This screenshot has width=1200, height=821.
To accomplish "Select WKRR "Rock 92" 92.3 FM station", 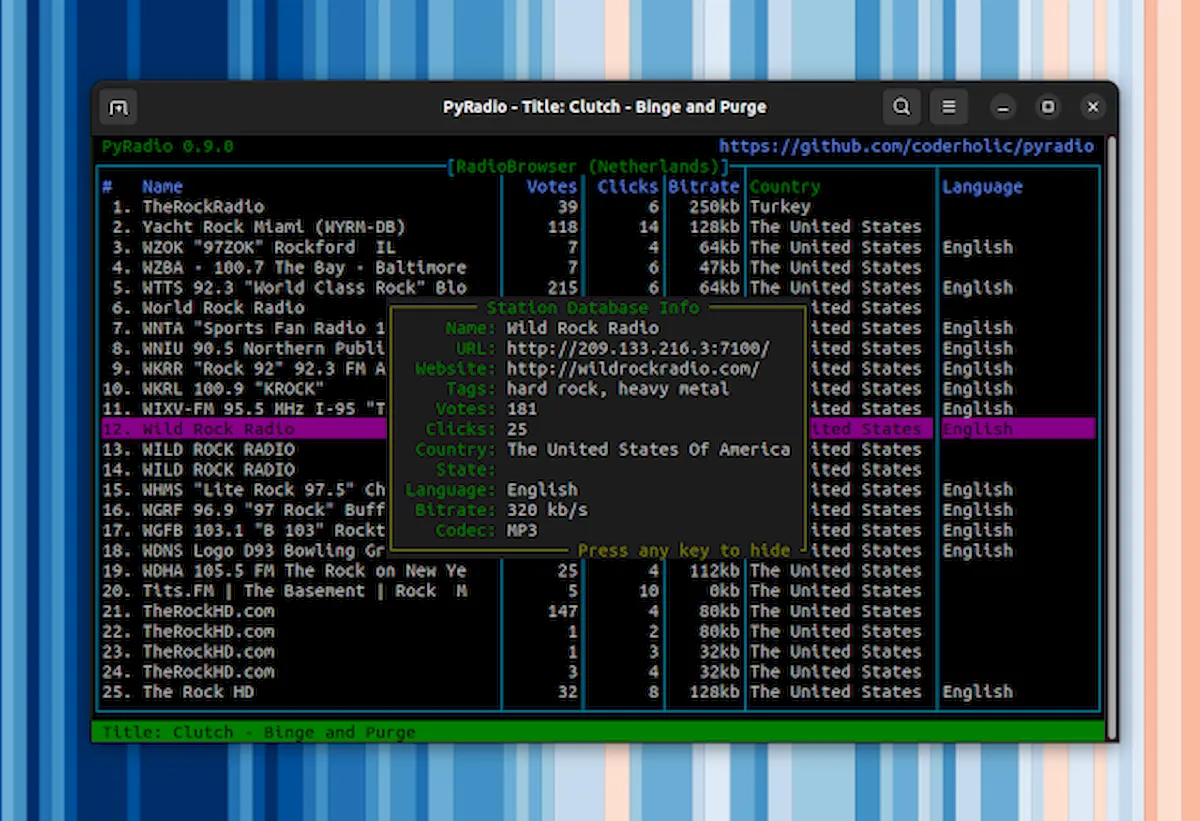I will tap(244, 368).
